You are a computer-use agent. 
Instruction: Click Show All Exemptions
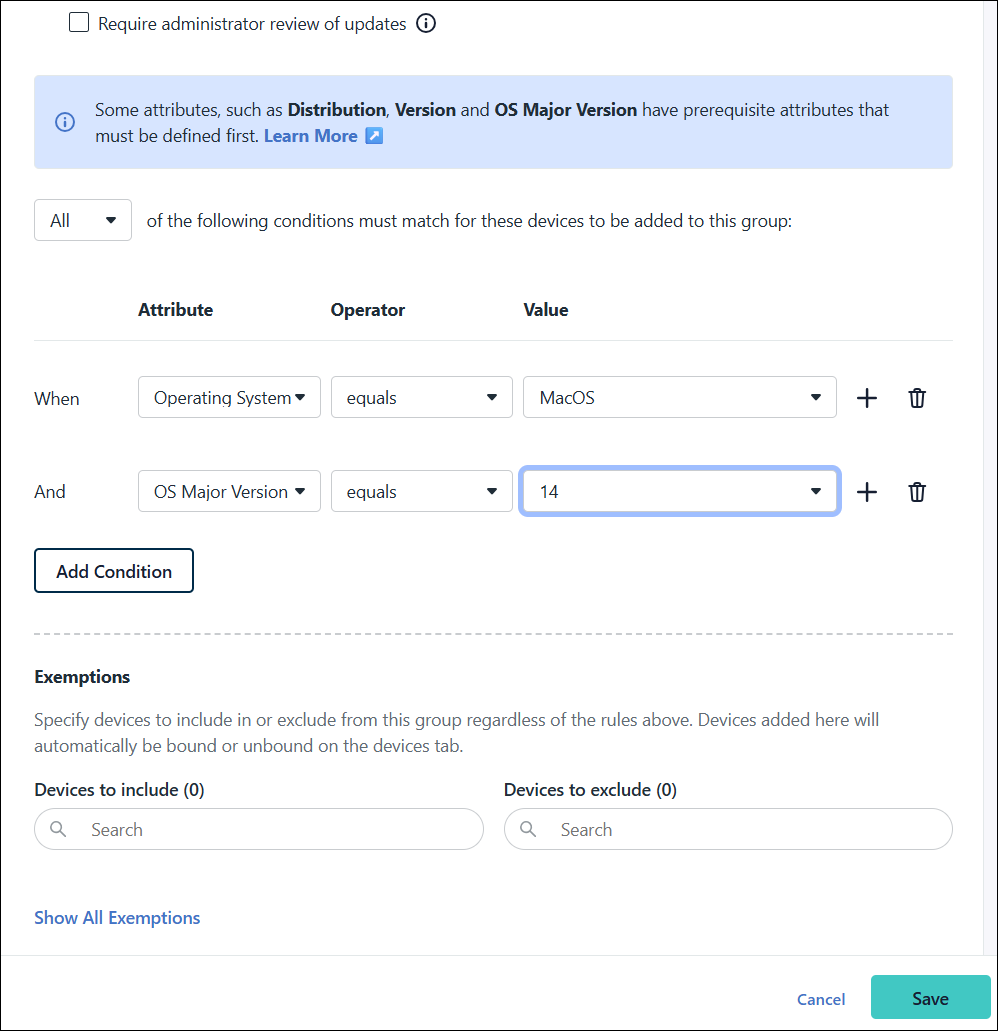(x=117, y=917)
